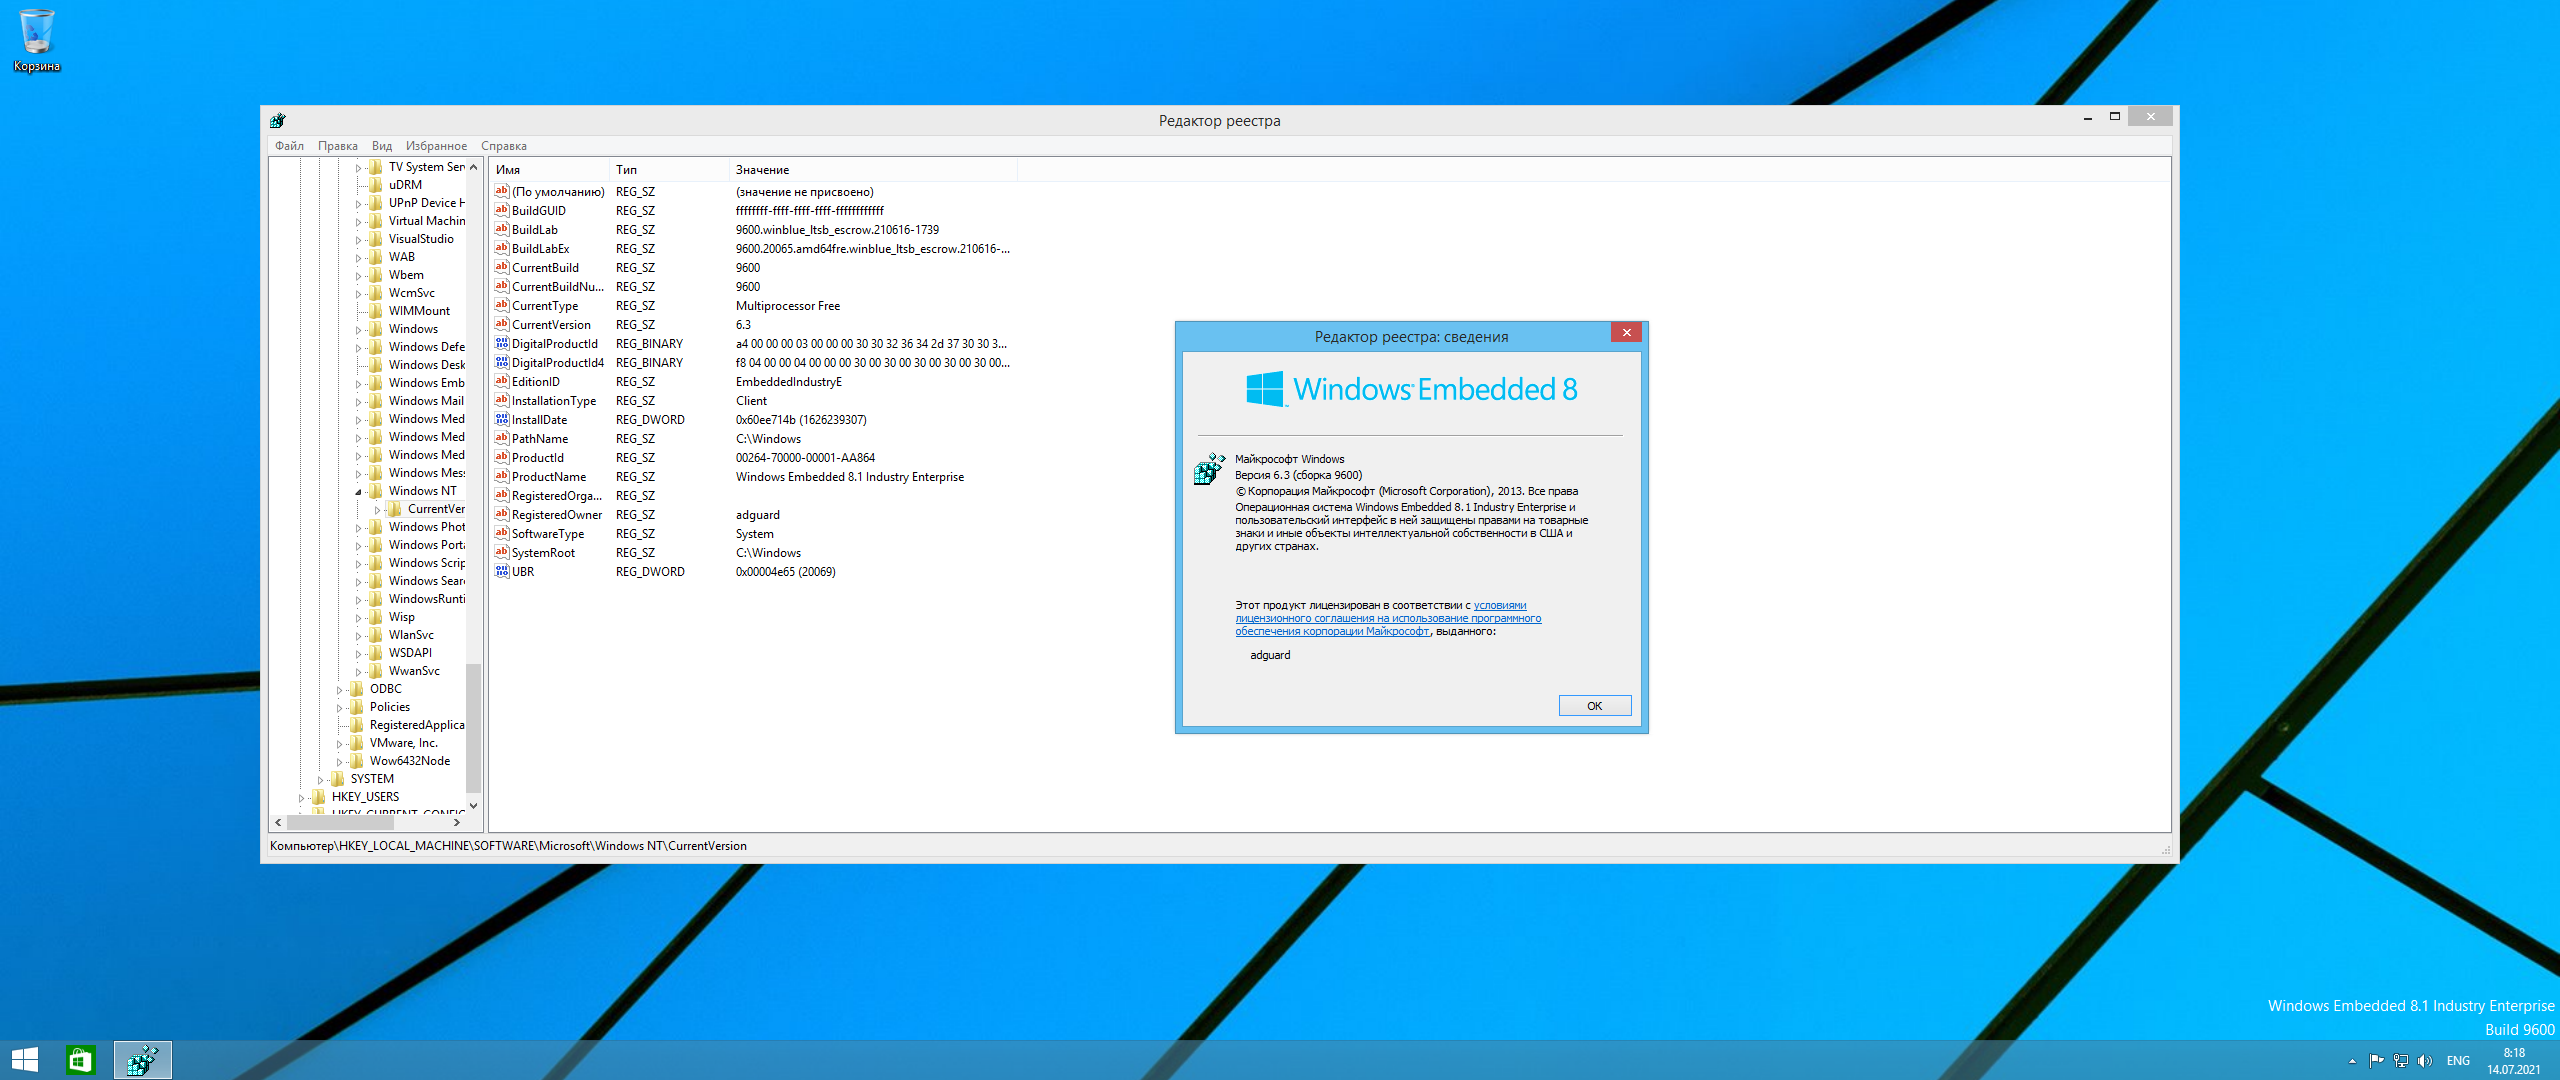Screen dimensions: 2560x1080
Task: Click the volume speaker tray icon
Action: [2425, 1061]
